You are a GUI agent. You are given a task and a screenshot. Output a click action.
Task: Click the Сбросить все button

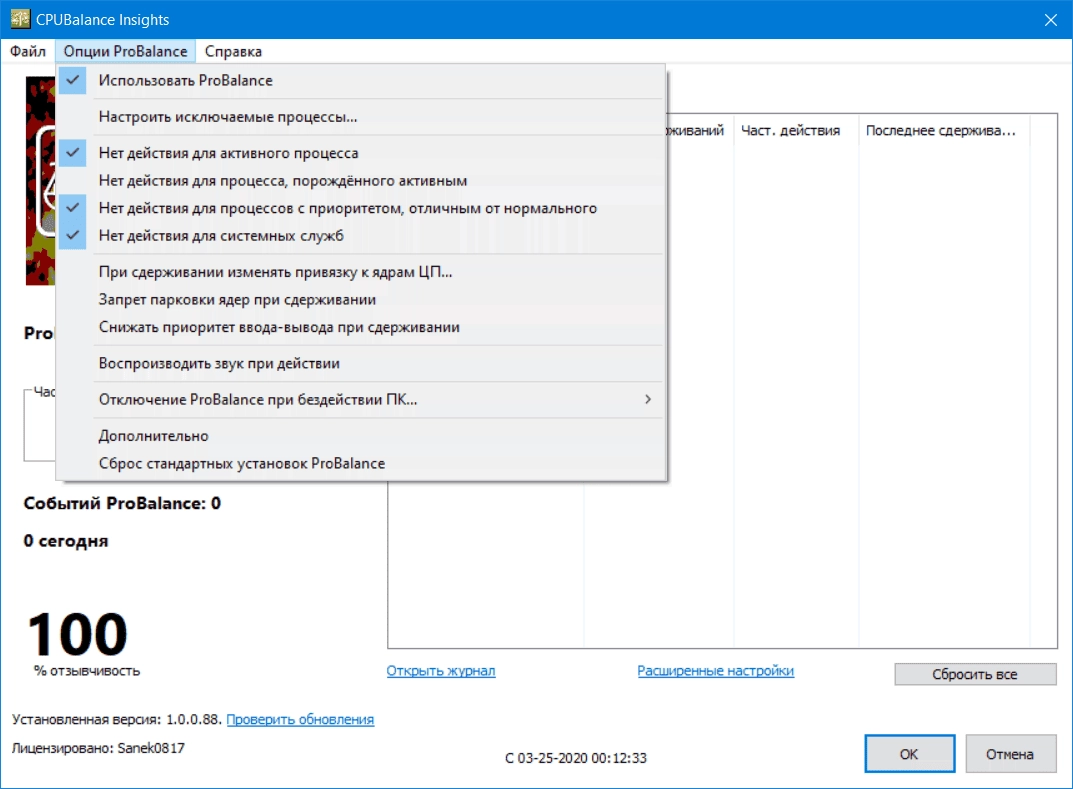975,674
